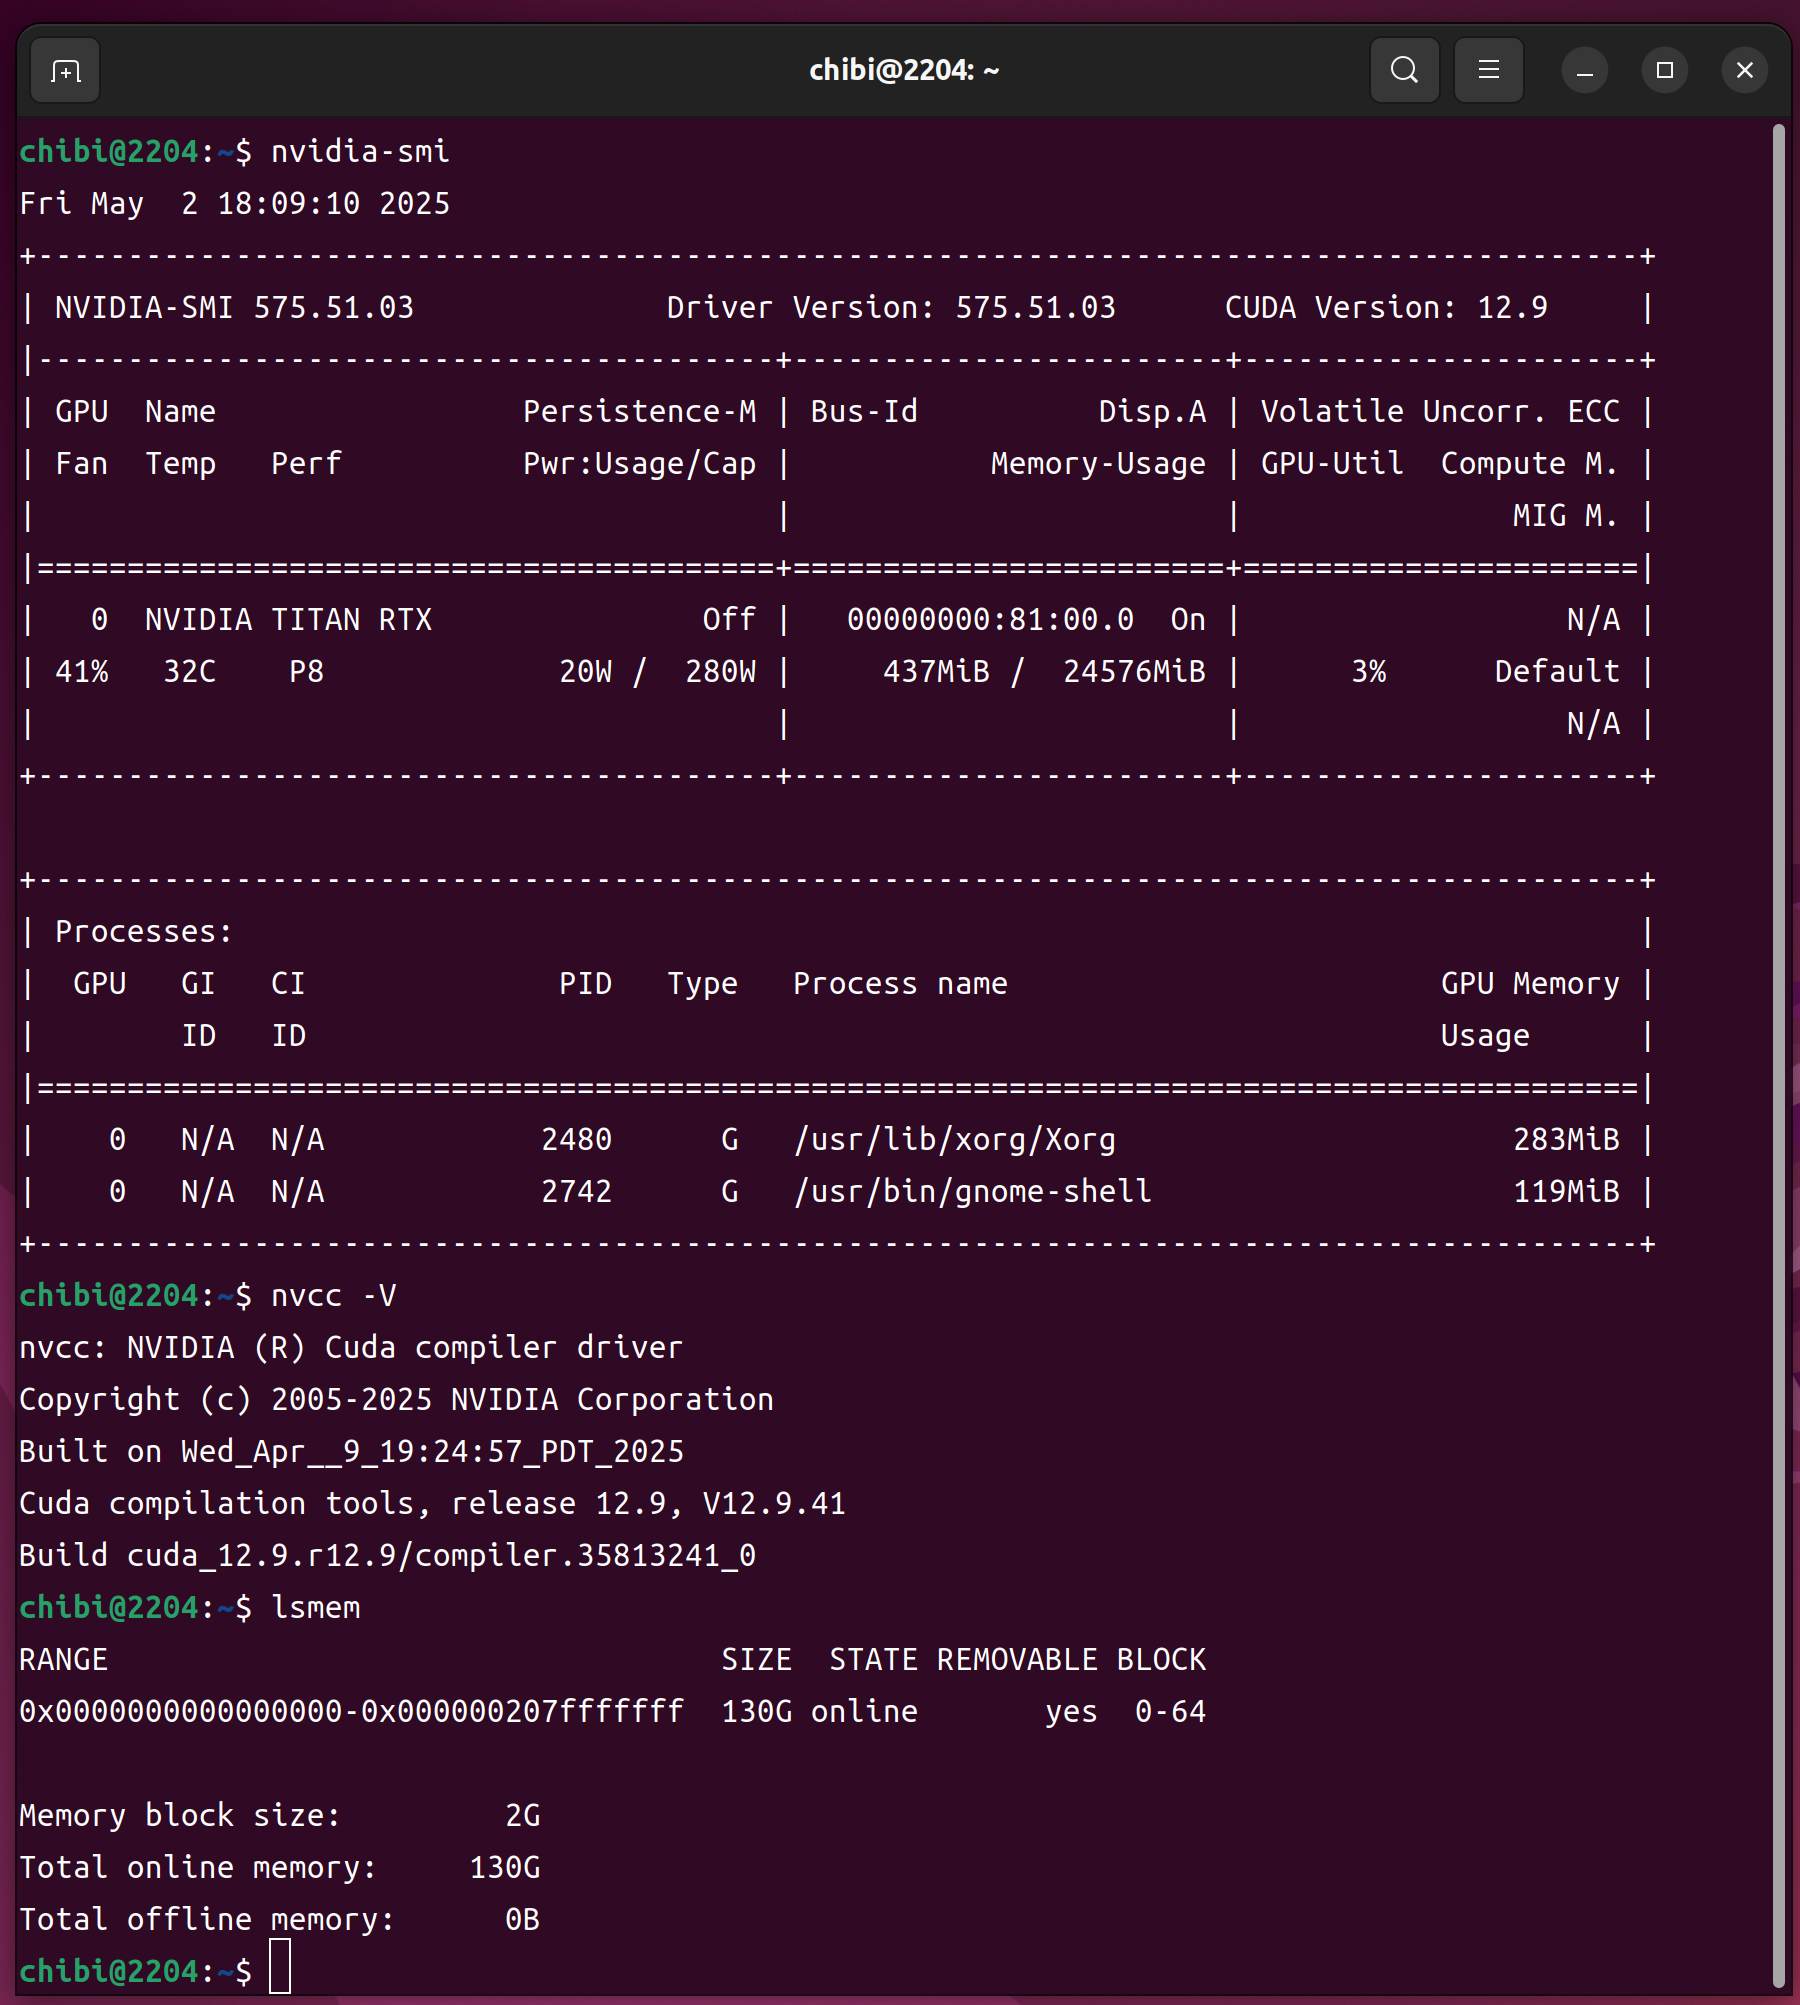Click the NVIDIA TITAN RTX GPU name
Screen dimensions: 1800x2005
coord(288,620)
